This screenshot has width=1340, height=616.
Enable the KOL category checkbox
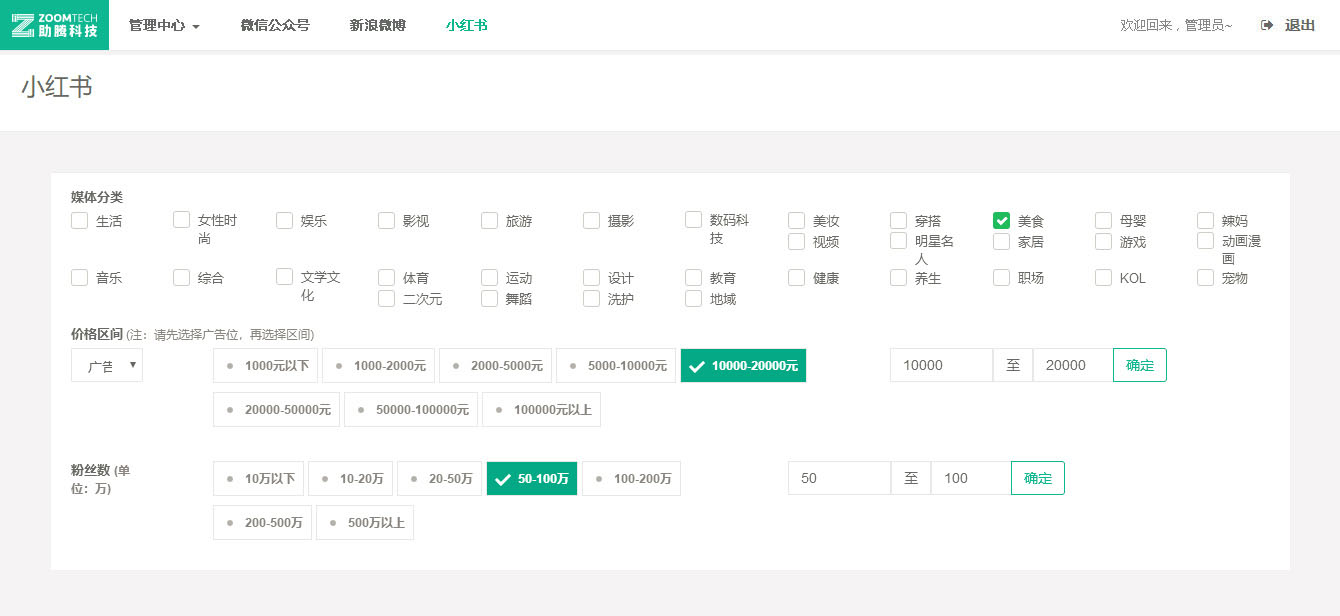(x=1103, y=277)
